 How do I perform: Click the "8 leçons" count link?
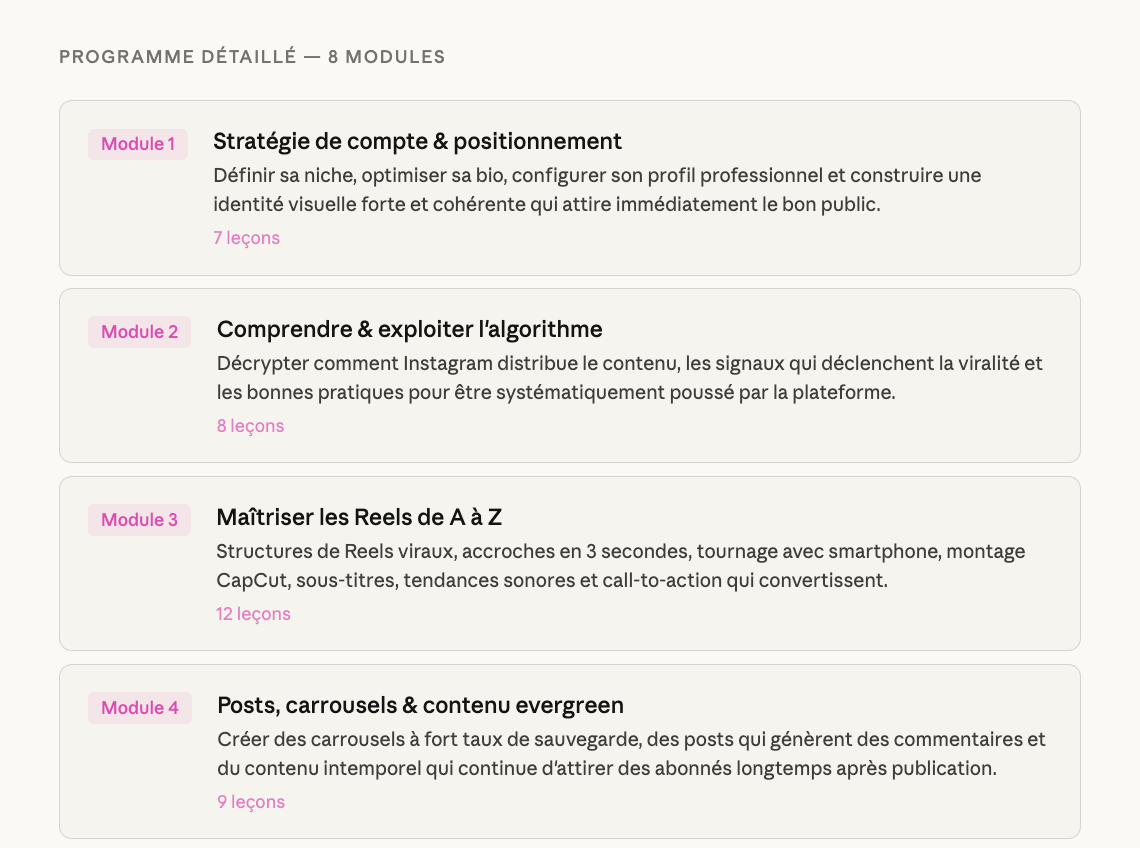coord(250,426)
